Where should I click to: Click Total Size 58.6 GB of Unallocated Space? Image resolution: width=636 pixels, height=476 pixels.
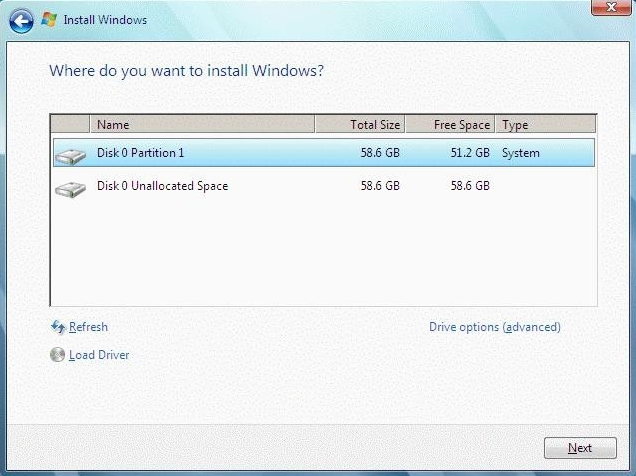(x=380, y=186)
